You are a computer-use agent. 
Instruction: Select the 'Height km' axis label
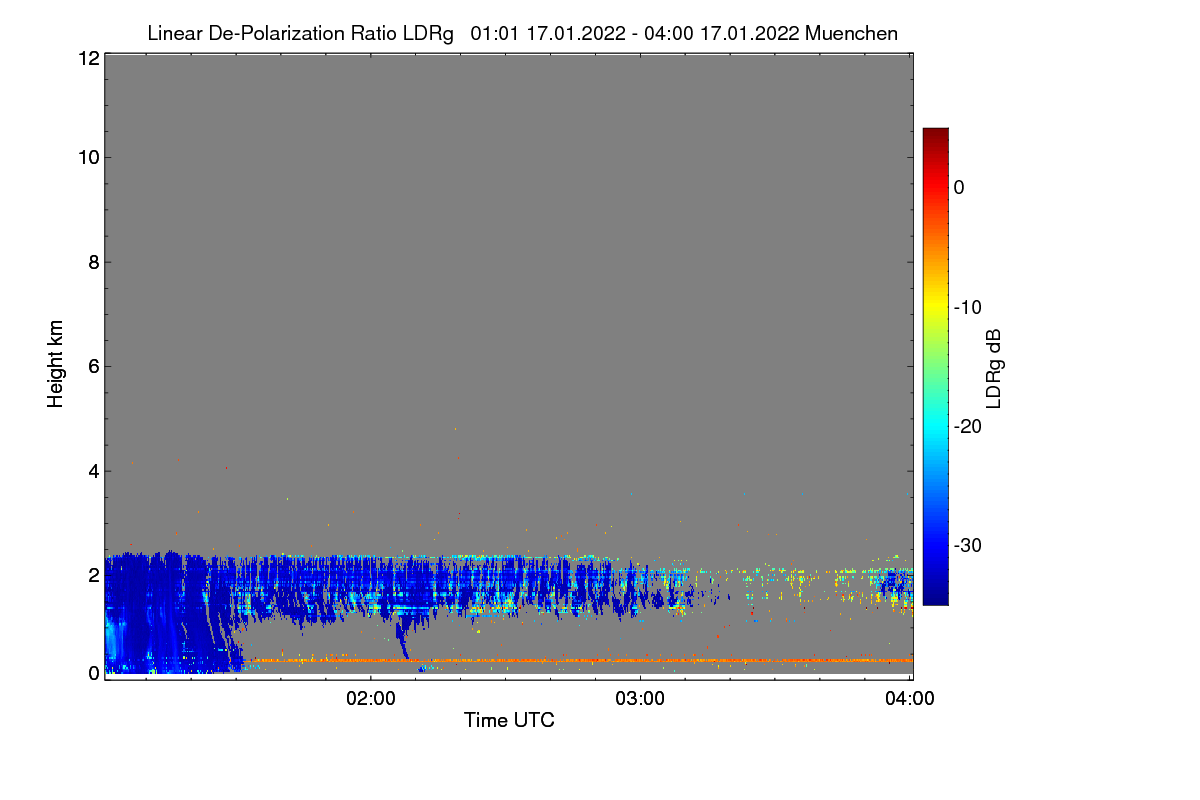56,364
